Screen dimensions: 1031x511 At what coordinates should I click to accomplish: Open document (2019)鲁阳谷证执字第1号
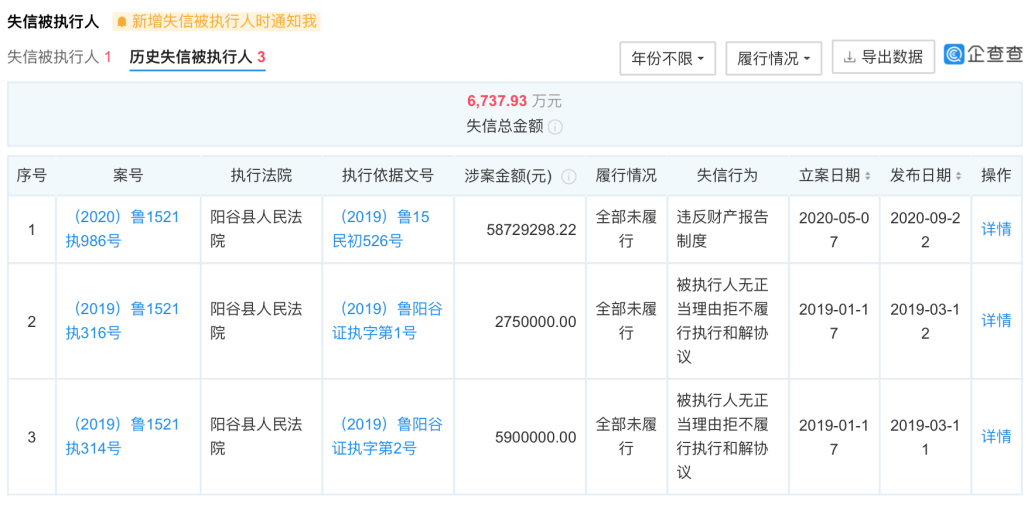pyautogui.click(x=387, y=321)
